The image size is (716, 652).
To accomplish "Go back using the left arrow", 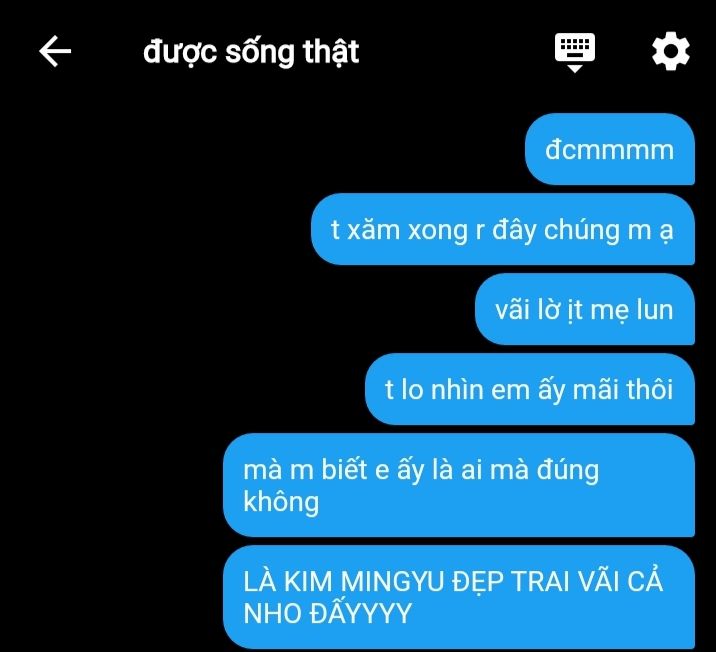I will click(x=55, y=51).
